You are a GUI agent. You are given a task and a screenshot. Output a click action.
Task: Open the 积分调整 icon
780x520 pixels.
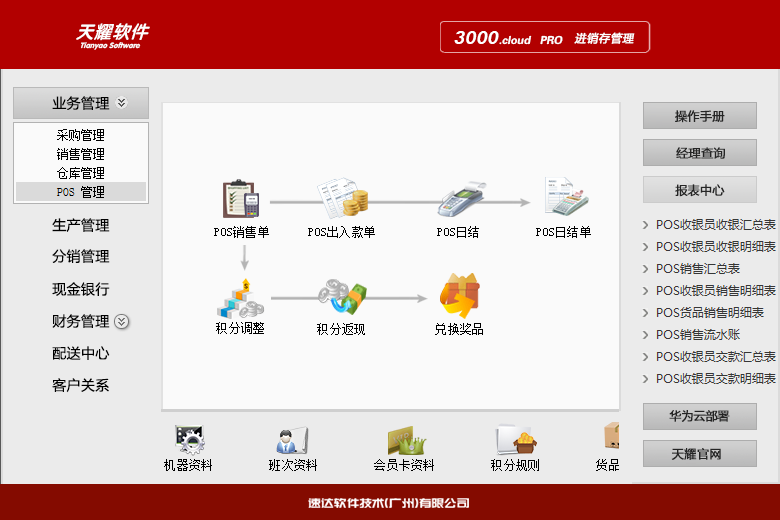coord(240,299)
